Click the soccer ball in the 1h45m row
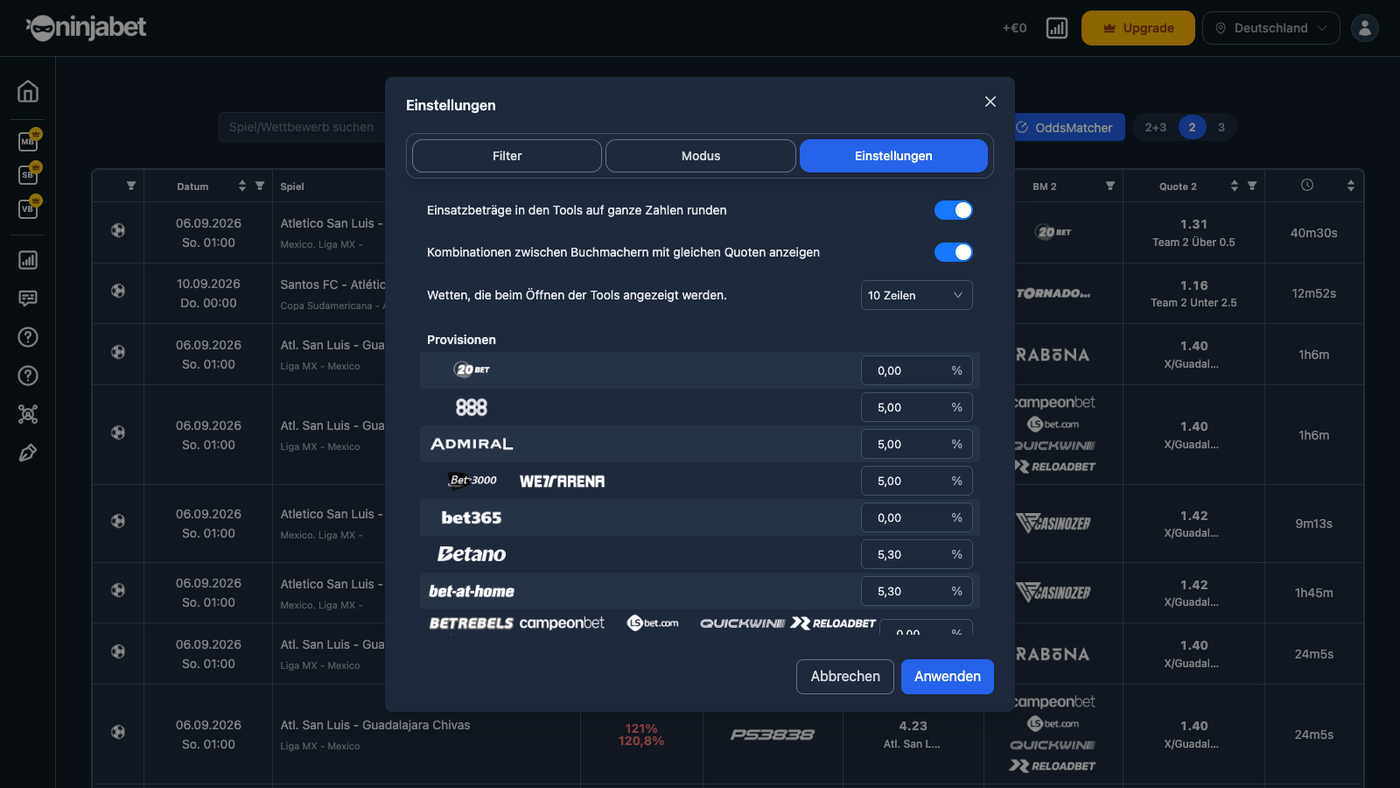The image size is (1400, 788). 118,592
